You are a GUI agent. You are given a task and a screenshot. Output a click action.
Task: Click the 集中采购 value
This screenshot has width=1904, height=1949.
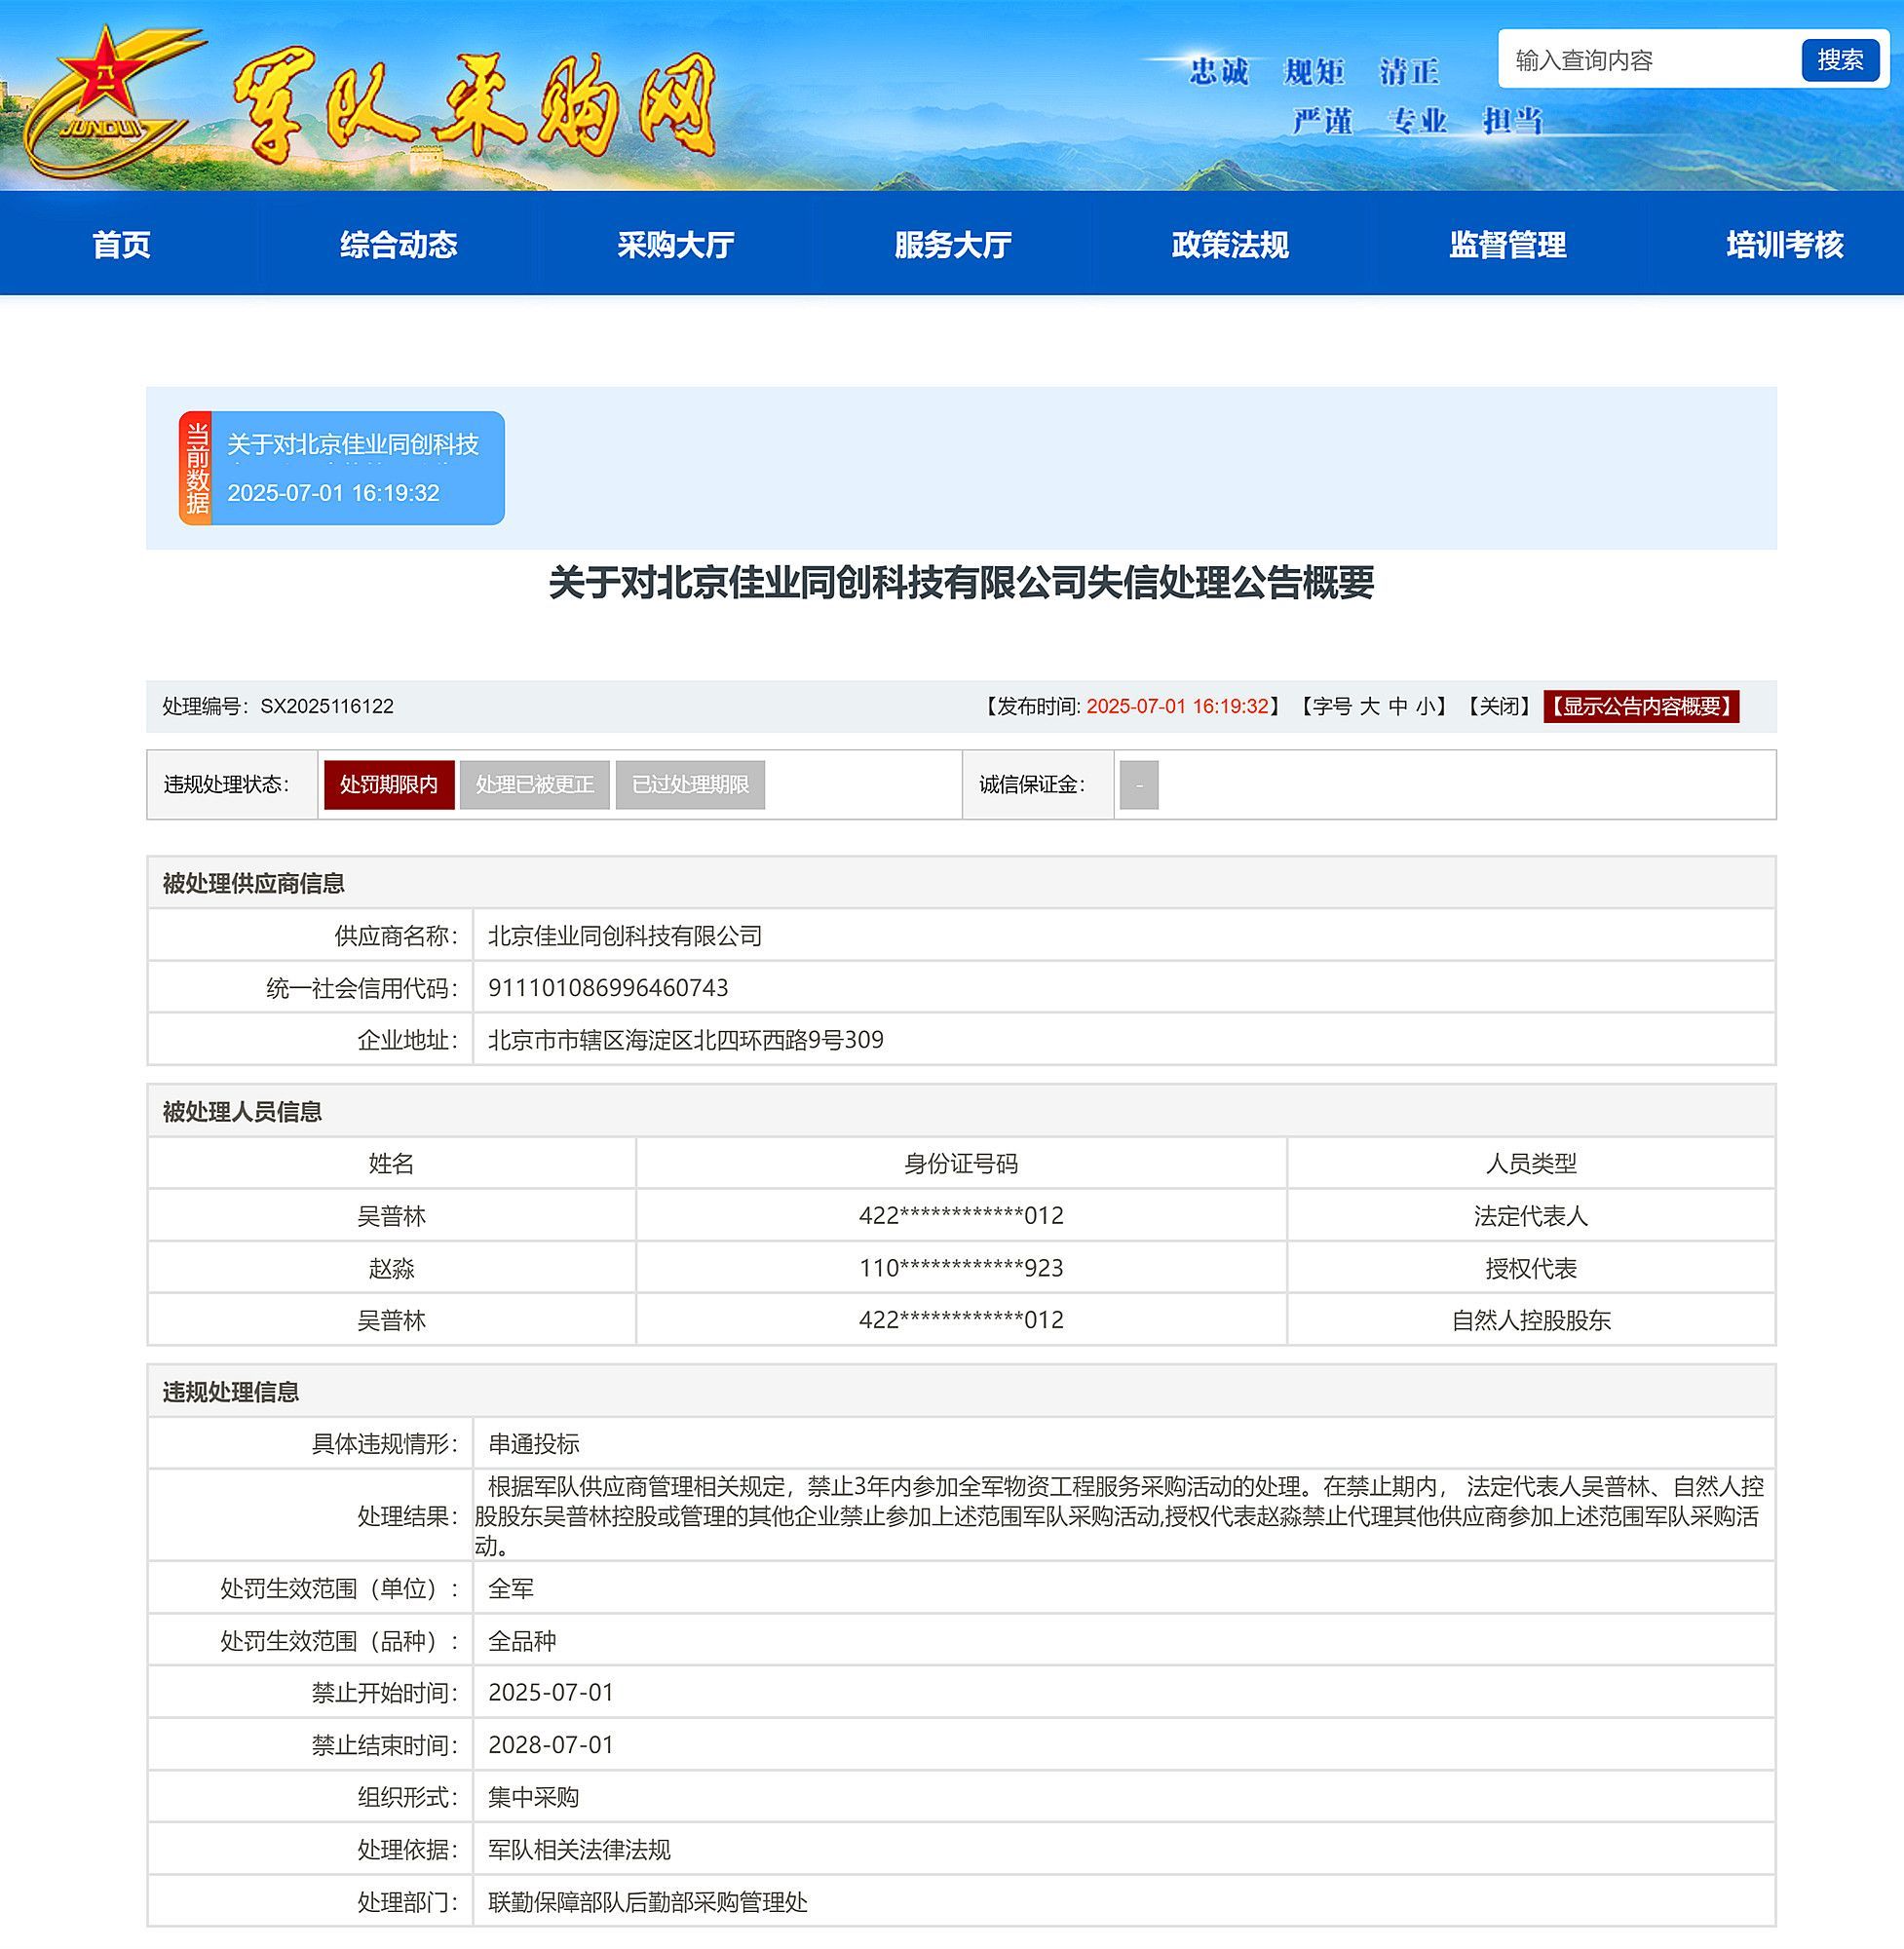click(533, 1797)
